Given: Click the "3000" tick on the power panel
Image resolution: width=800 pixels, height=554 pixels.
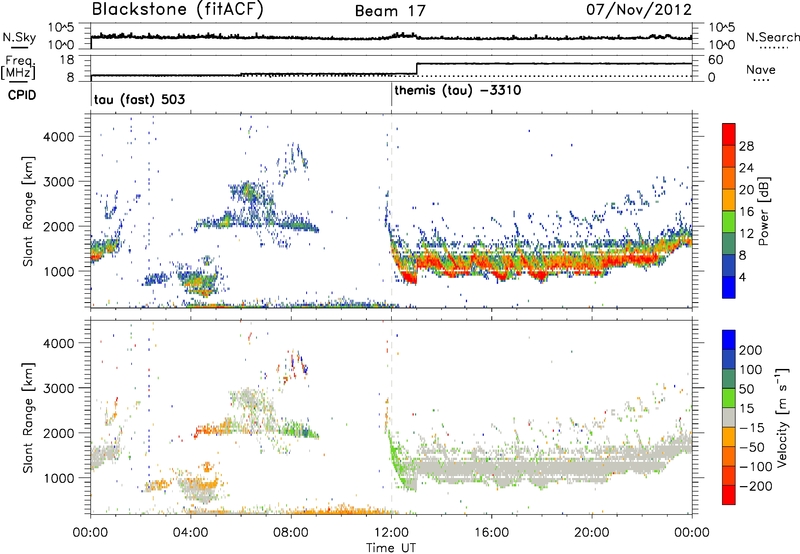Looking at the screenshot, I should (58, 182).
